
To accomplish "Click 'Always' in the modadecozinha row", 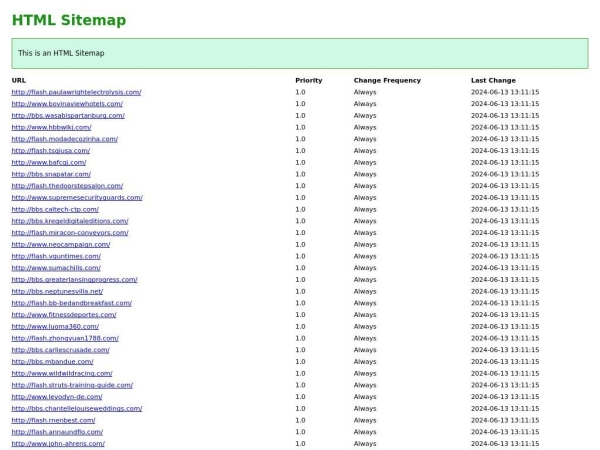I will pyautogui.click(x=365, y=139).
